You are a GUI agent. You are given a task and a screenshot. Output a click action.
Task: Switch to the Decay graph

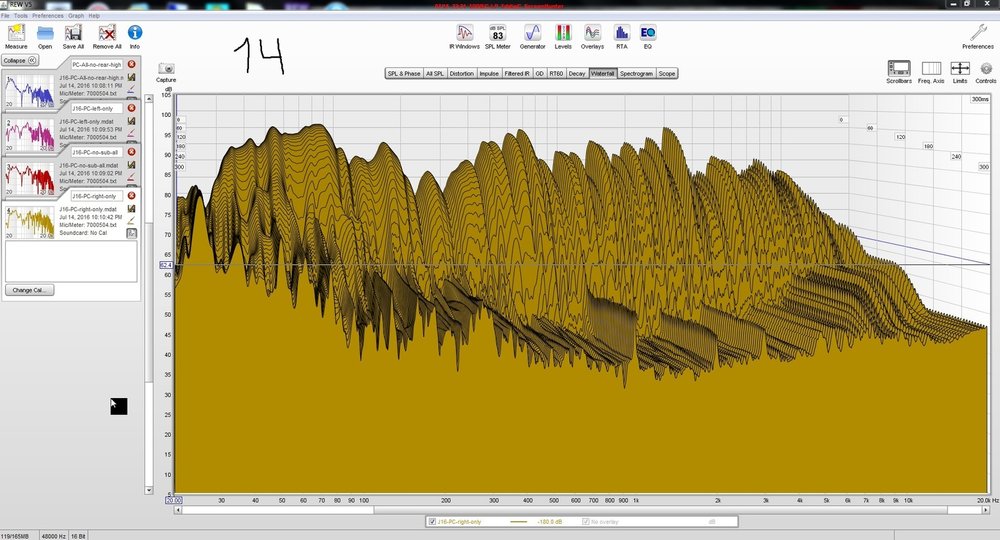(577, 73)
